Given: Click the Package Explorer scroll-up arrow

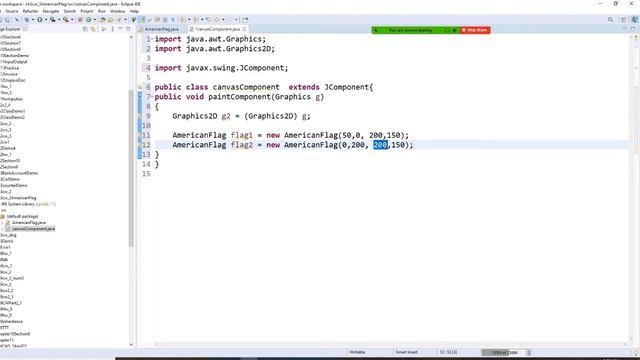Looking at the screenshot, I should [x=131, y=37].
